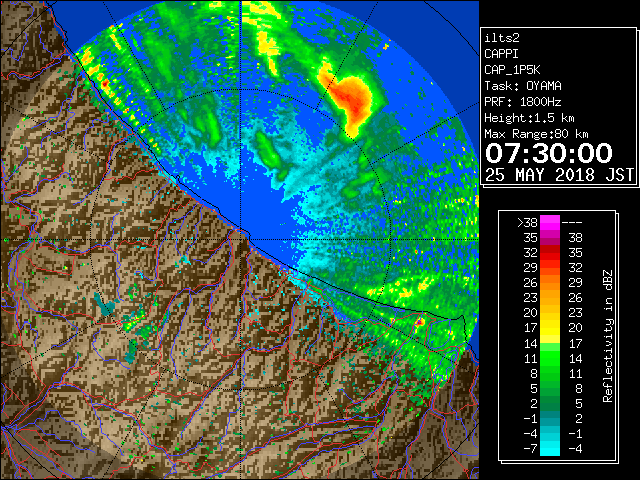Screen dimensions: 640x480
Task: Select the yellow 17–20 dBZ legend band
Action: pos(549,328)
